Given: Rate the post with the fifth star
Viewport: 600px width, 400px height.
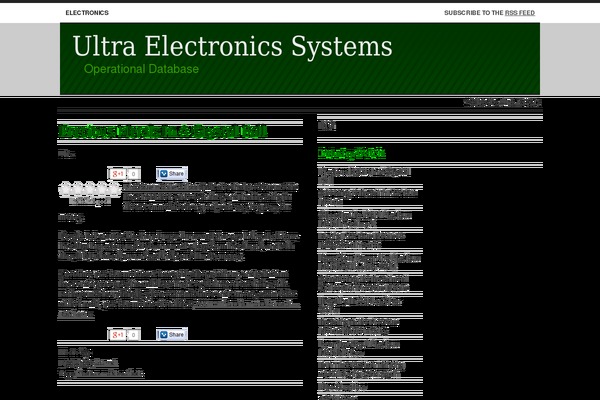Looking at the screenshot, I should [x=114, y=189].
